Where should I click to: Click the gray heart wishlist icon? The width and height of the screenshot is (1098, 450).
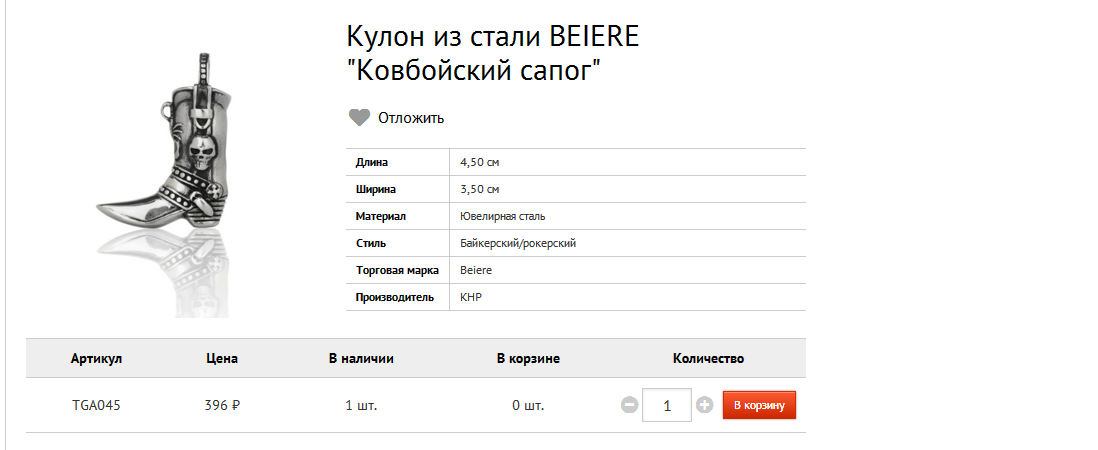(359, 118)
